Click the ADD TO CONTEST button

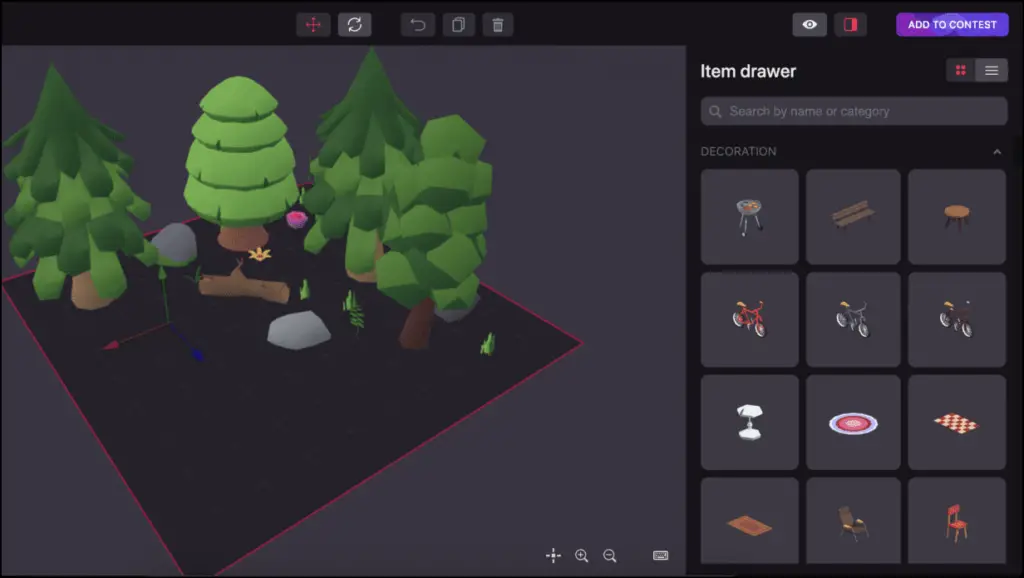952,25
